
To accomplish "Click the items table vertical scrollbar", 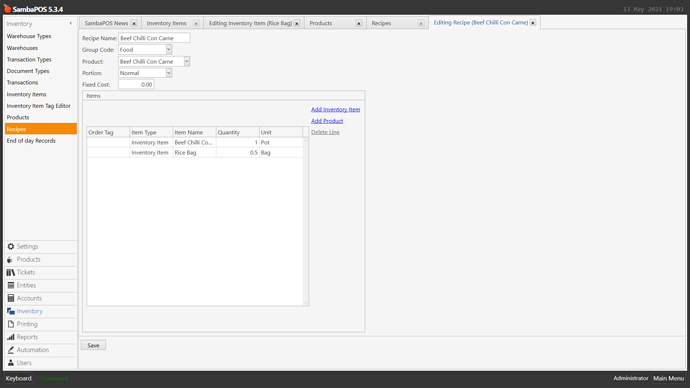I will tap(306, 221).
